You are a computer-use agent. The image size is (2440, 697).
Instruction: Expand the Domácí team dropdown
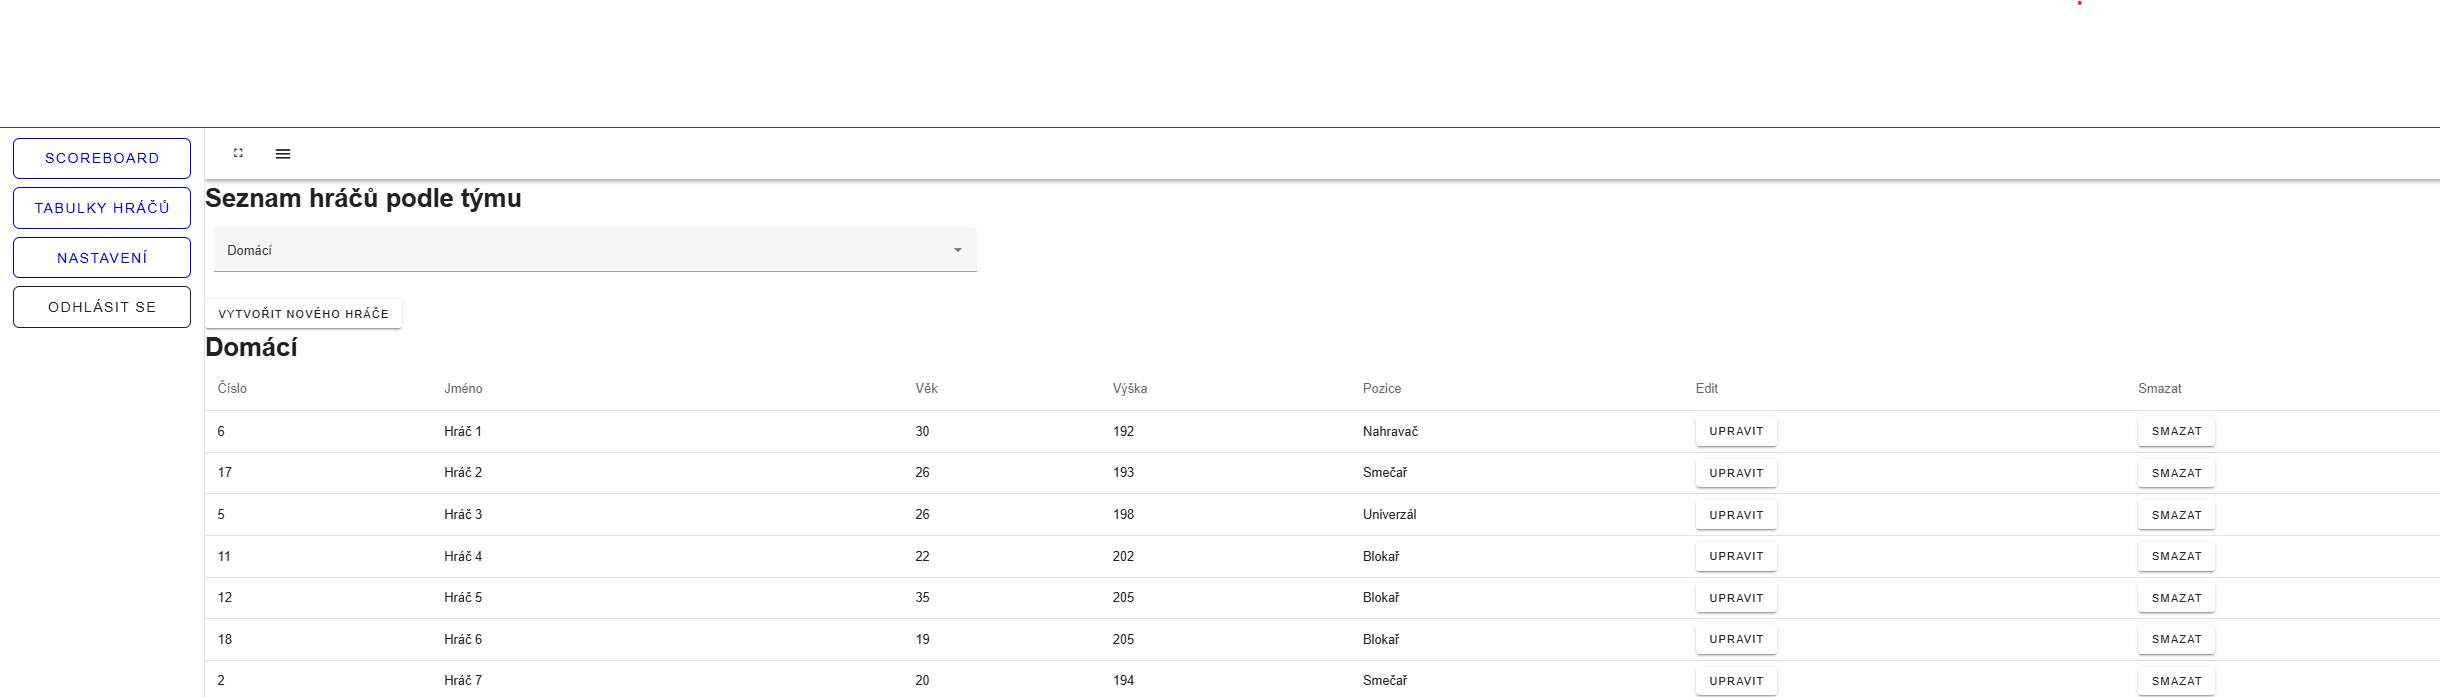click(594, 250)
